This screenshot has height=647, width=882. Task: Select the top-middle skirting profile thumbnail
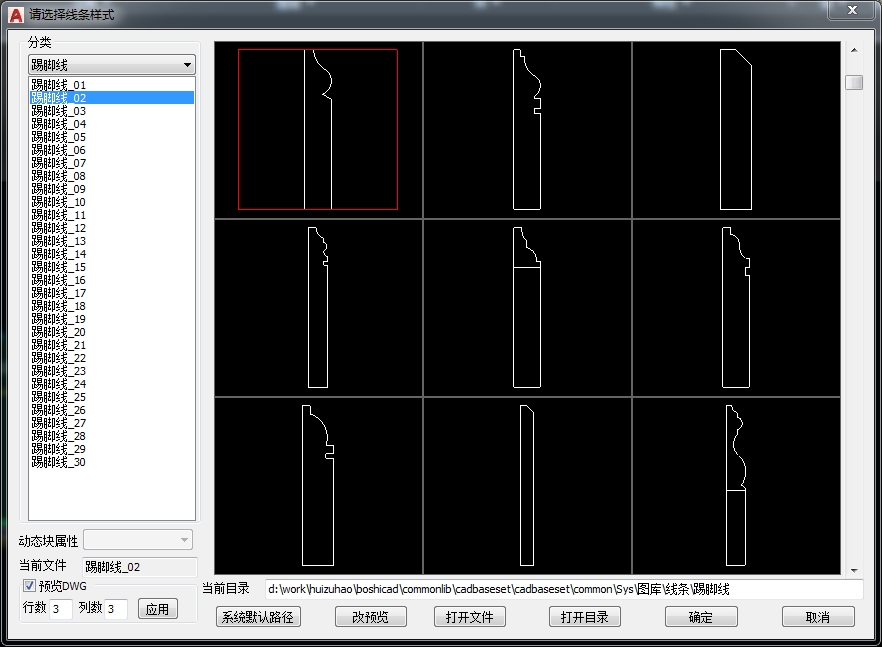[x=527, y=129]
